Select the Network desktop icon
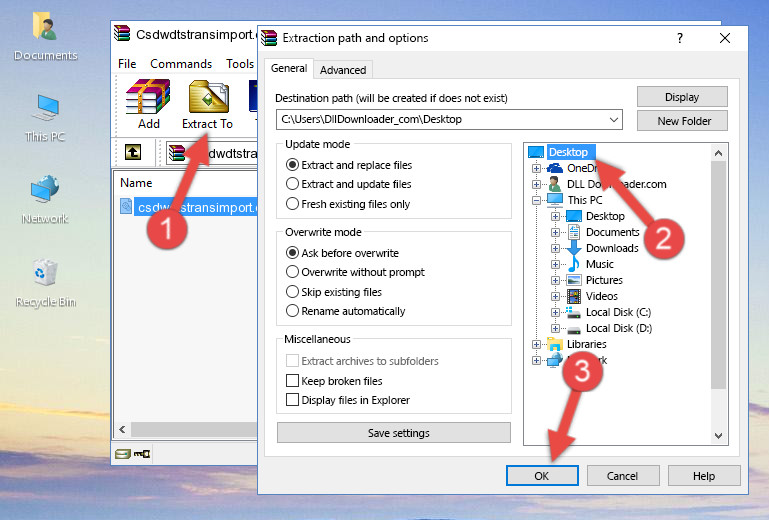The width and height of the screenshot is (769, 520). pos(45,200)
